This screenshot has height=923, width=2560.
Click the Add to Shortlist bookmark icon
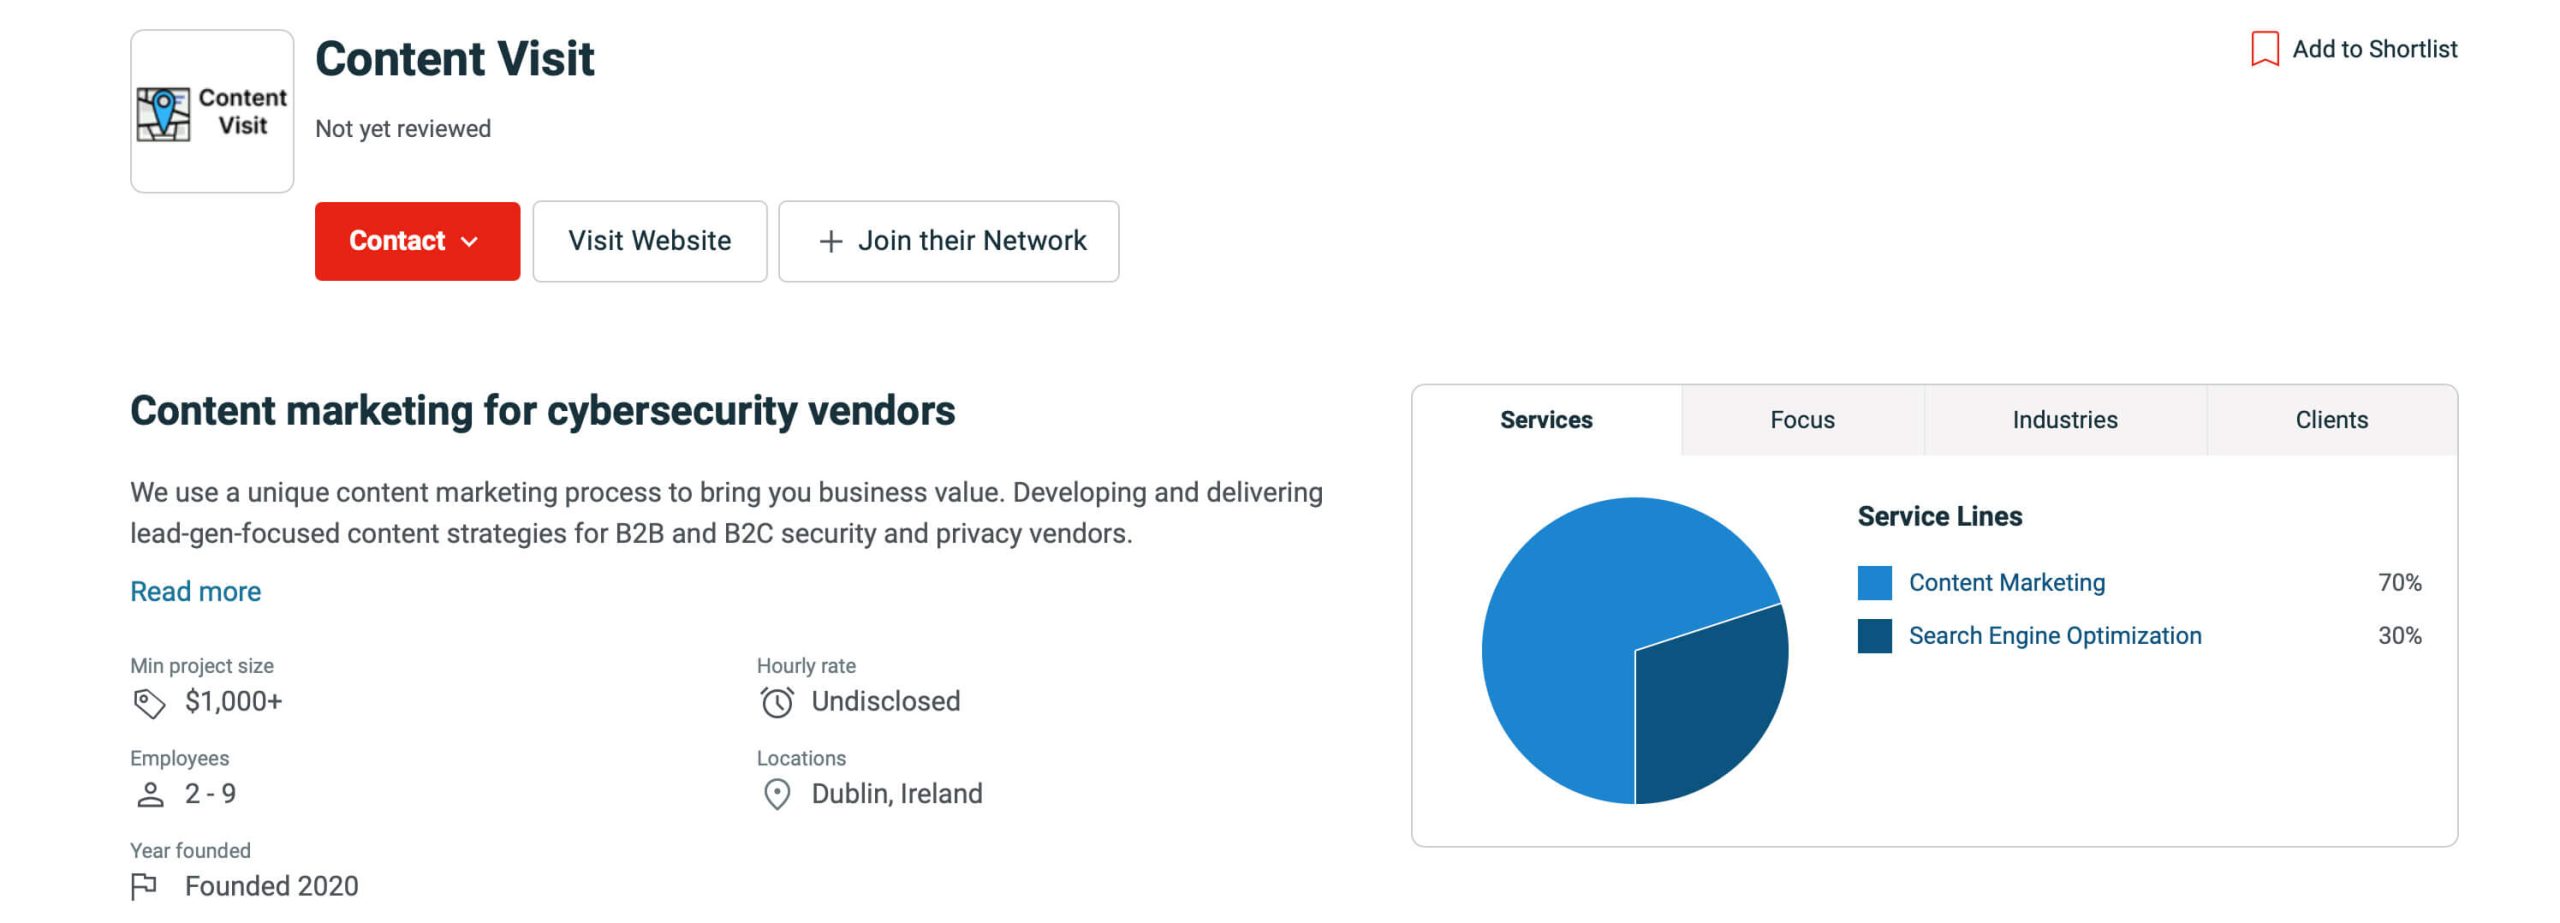point(2264,49)
